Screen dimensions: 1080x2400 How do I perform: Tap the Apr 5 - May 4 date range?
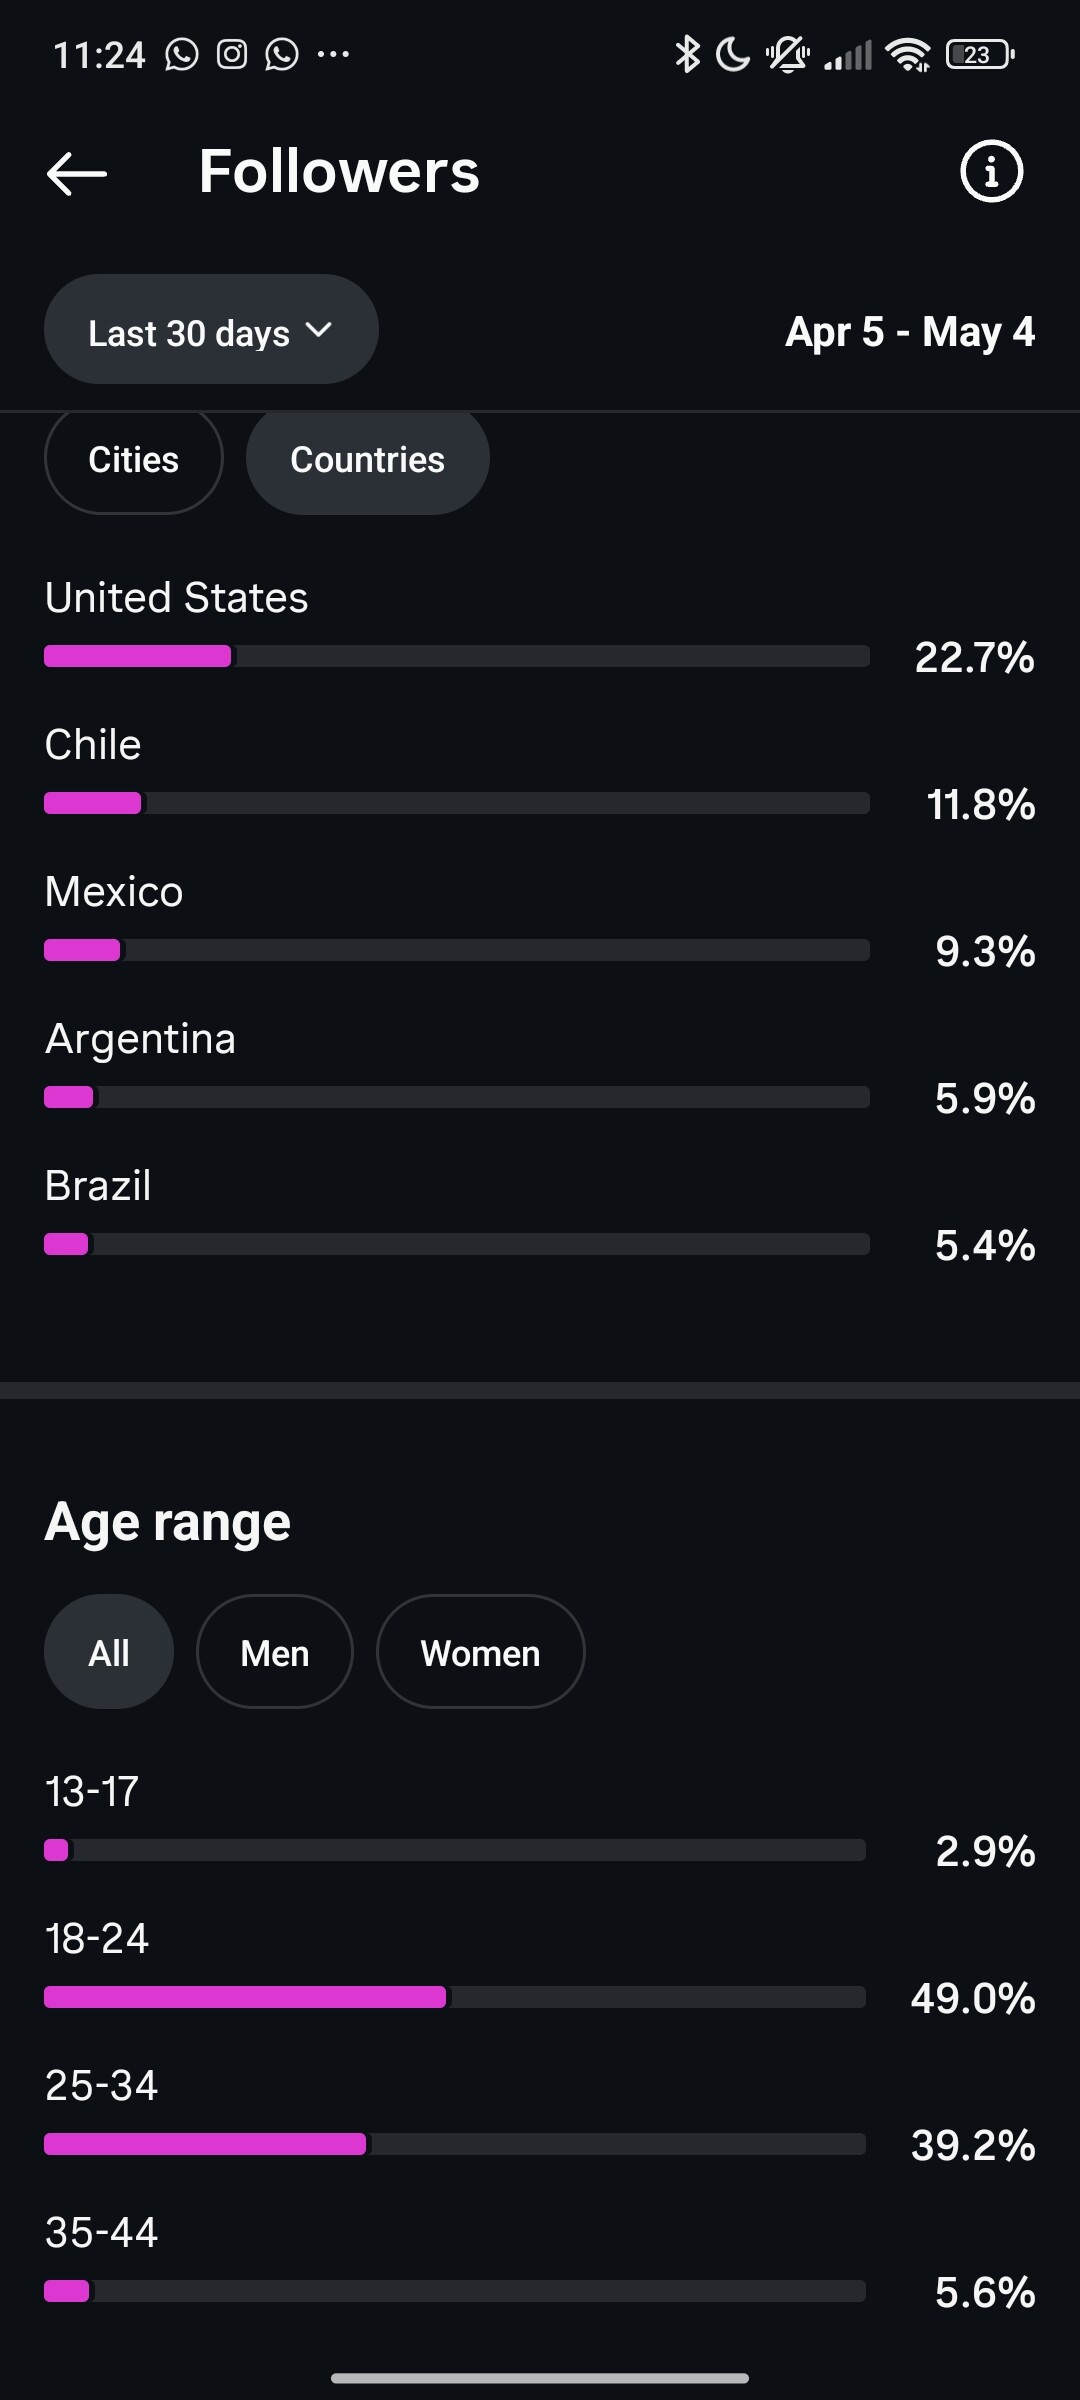click(x=910, y=332)
